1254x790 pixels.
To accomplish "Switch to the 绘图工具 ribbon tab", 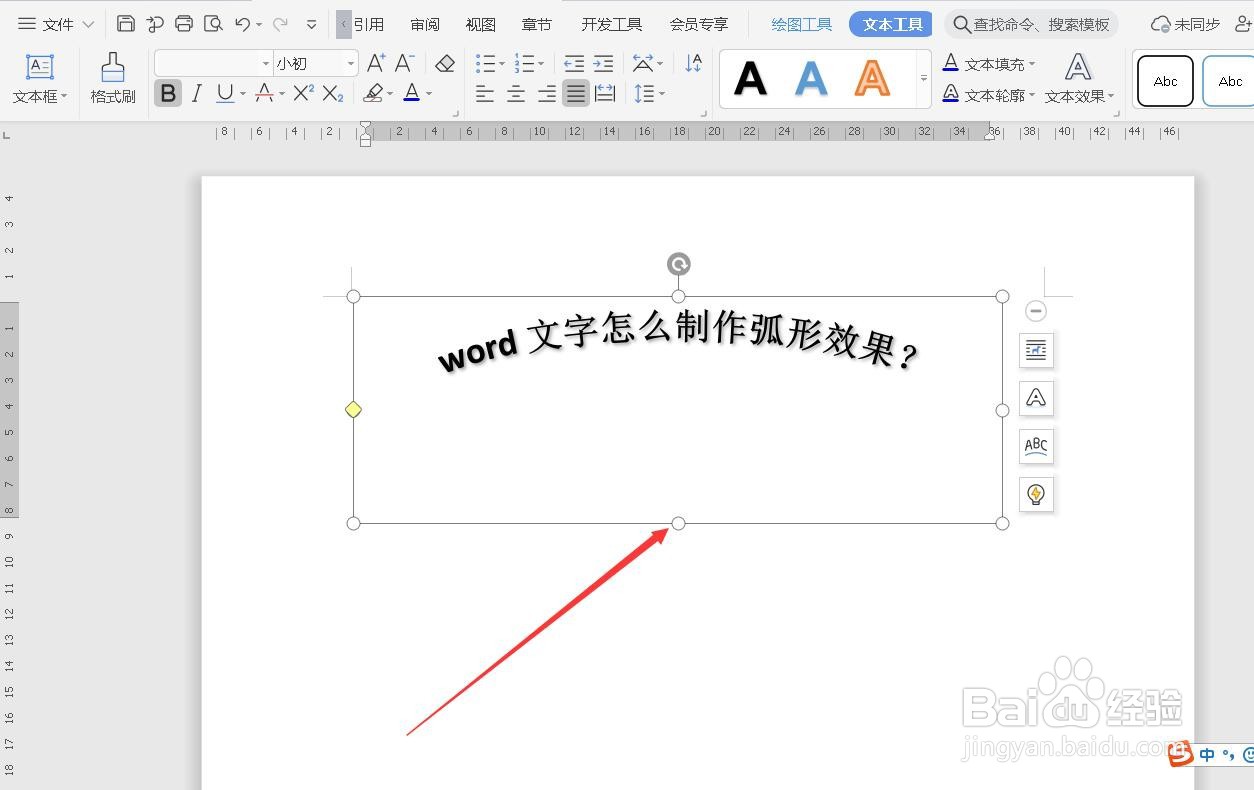I will click(x=800, y=23).
